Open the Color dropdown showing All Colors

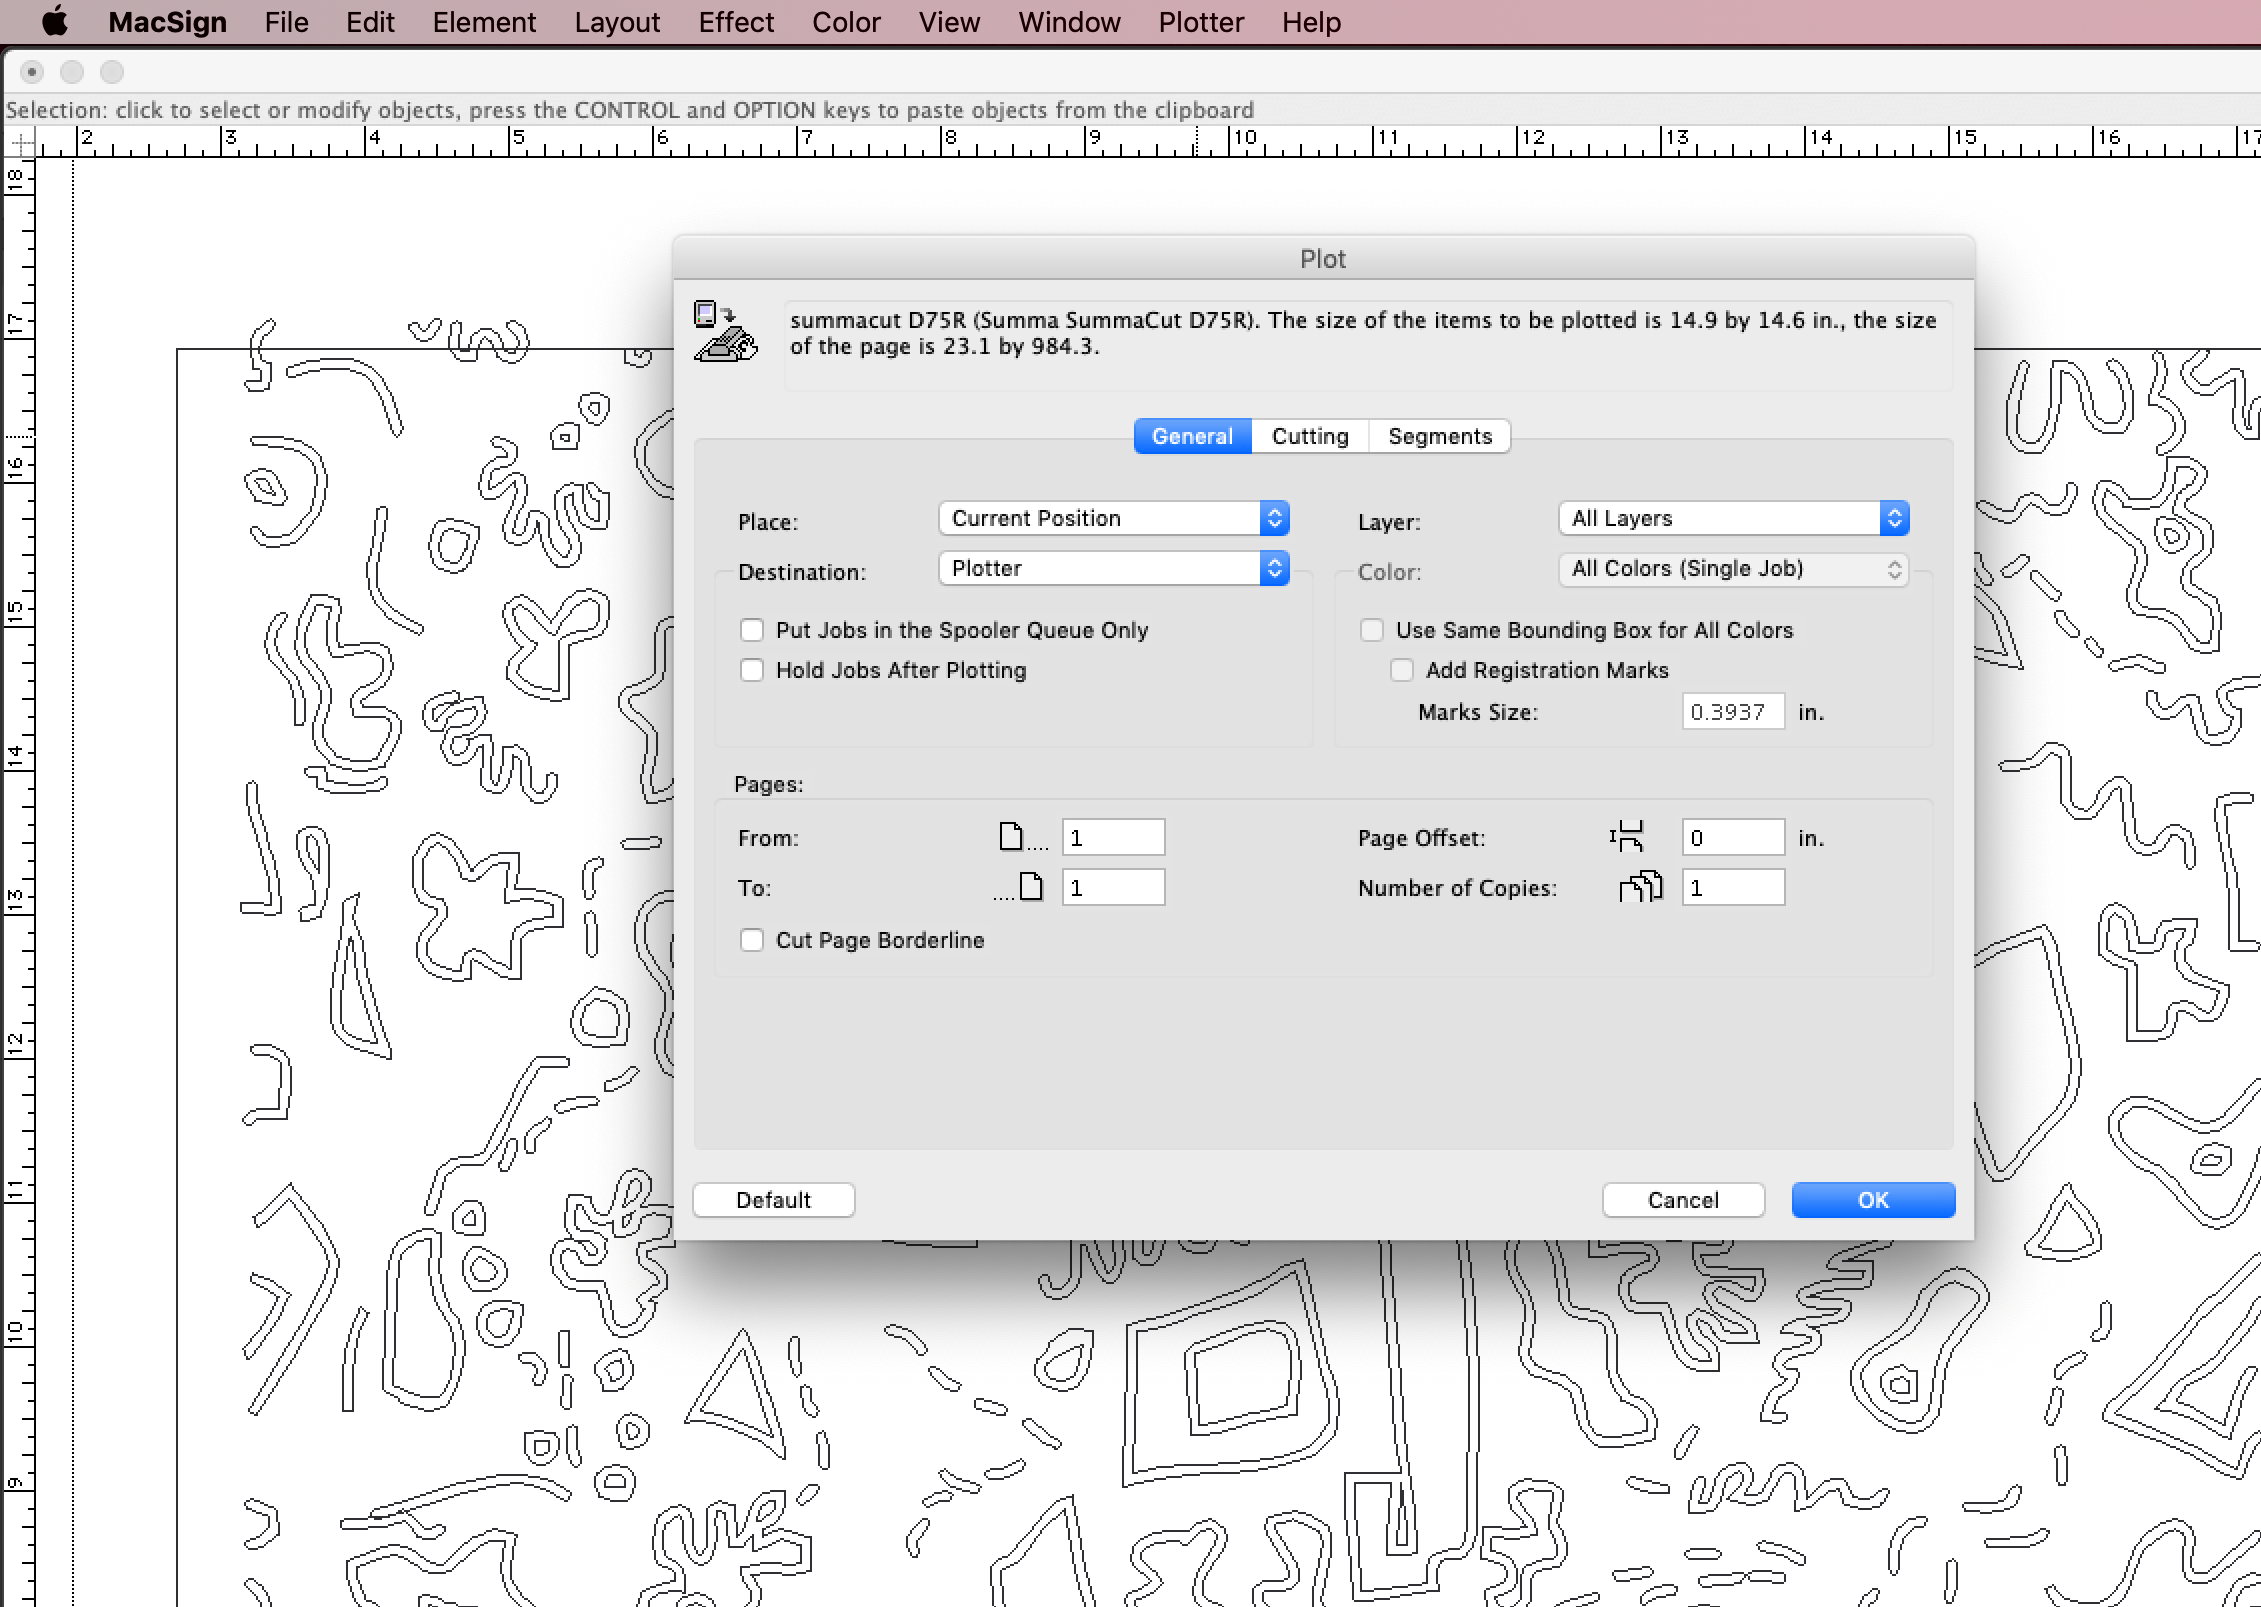click(x=1734, y=569)
